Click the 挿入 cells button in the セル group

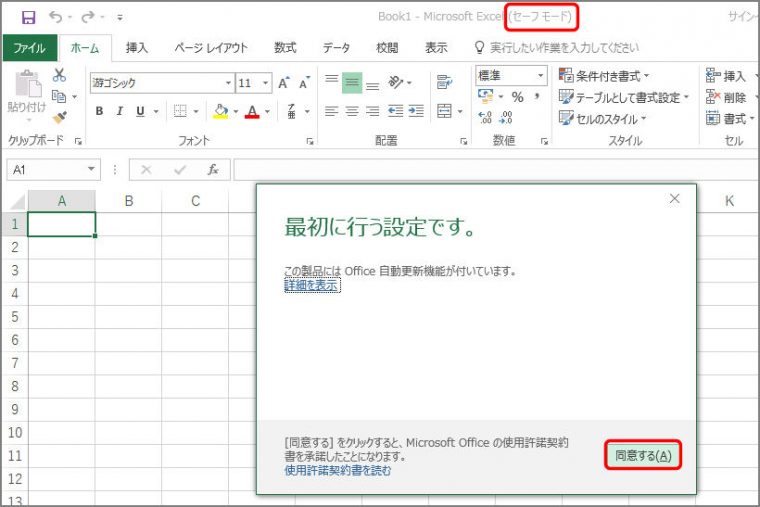tap(726, 76)
